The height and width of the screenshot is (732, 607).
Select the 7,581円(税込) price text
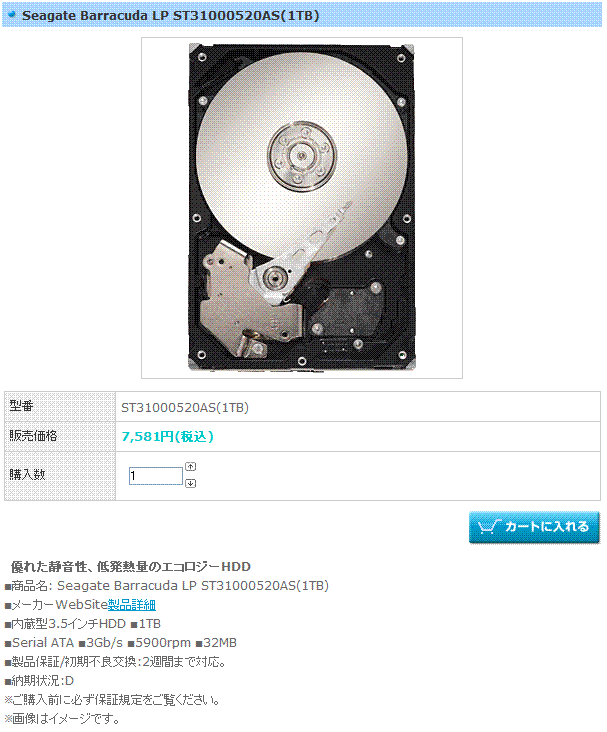click(x=168, y=437)
